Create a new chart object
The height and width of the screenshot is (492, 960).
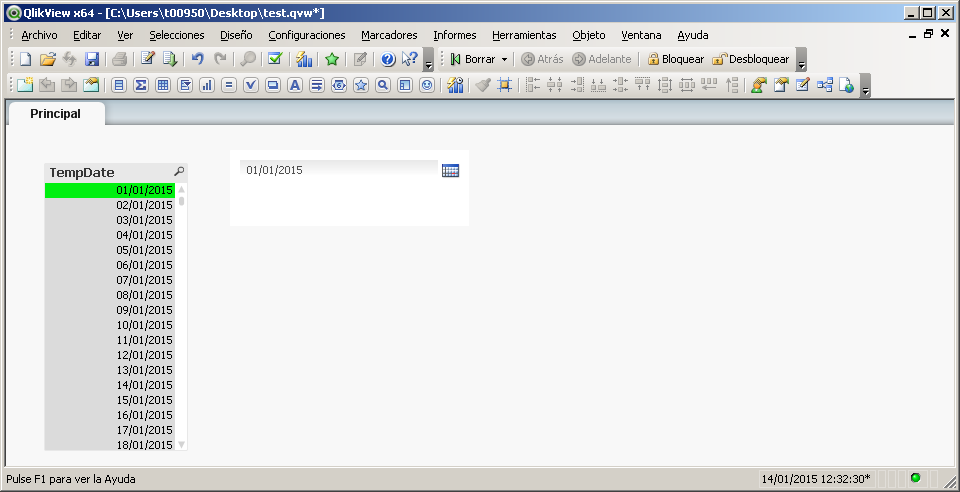[207, 85]
